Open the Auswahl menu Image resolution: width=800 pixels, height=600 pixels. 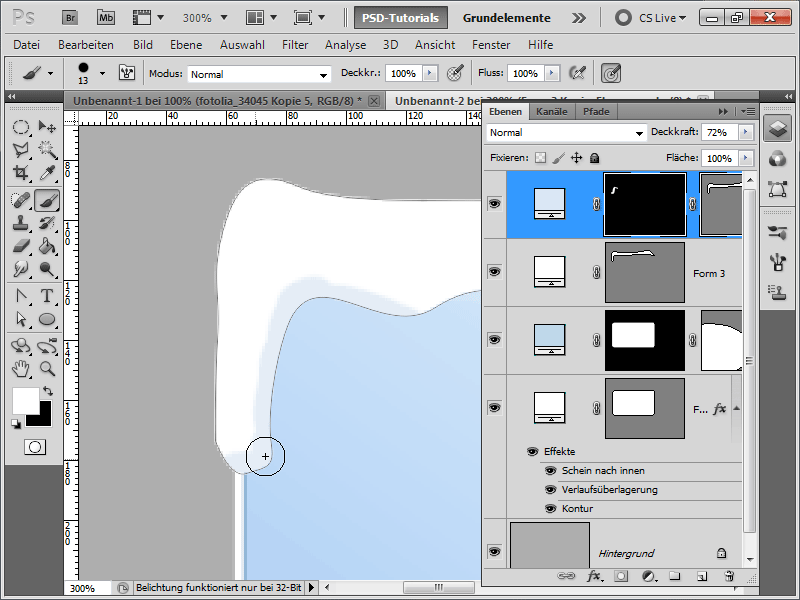242,45
